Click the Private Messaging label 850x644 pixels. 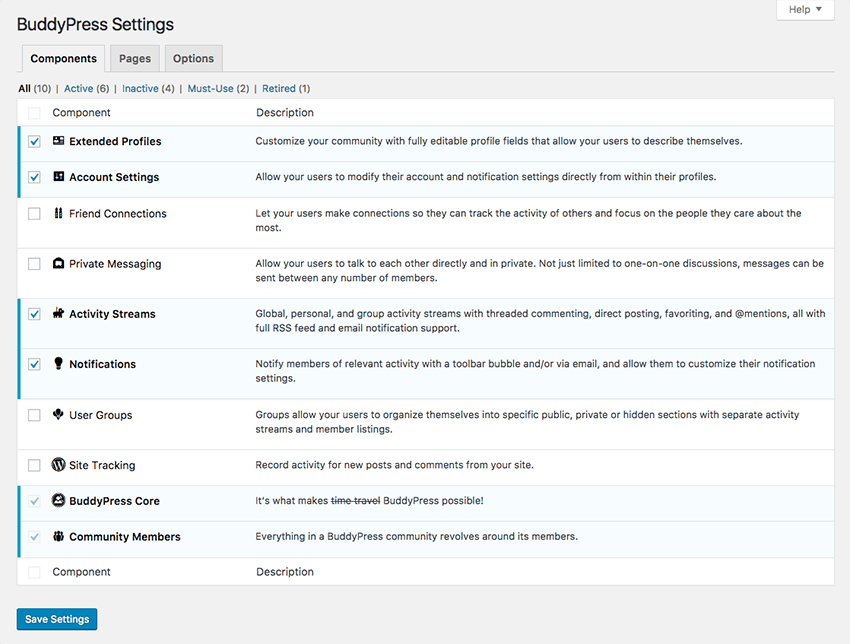[115, 264]
